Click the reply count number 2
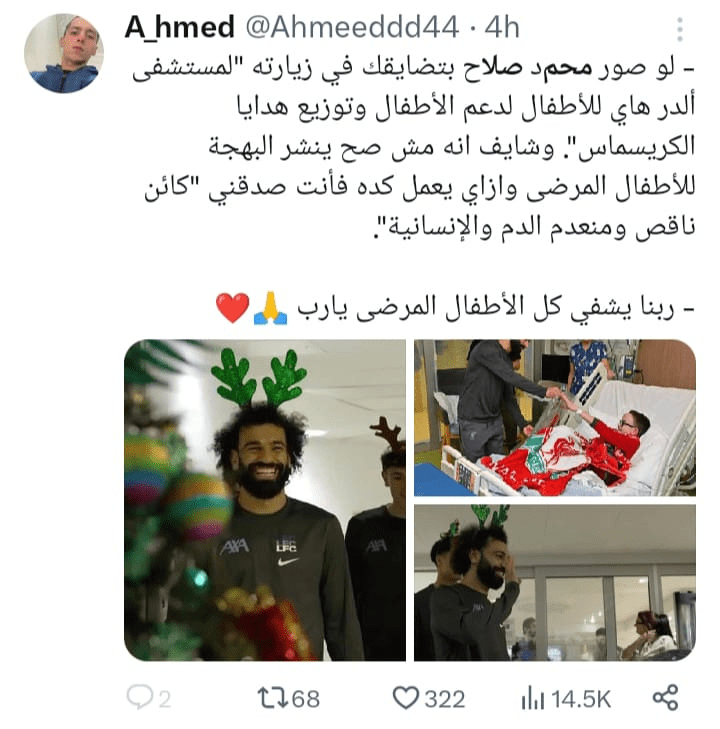The image size is (720, 729). pyautogui.click(x=165, y=699)
